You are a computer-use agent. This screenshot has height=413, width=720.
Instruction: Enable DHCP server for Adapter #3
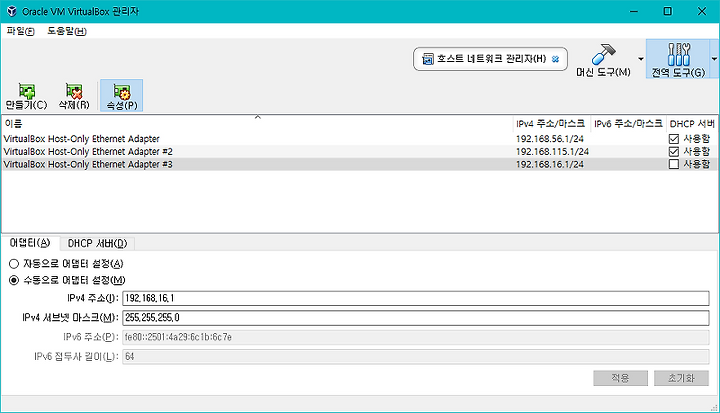point(674,164)
